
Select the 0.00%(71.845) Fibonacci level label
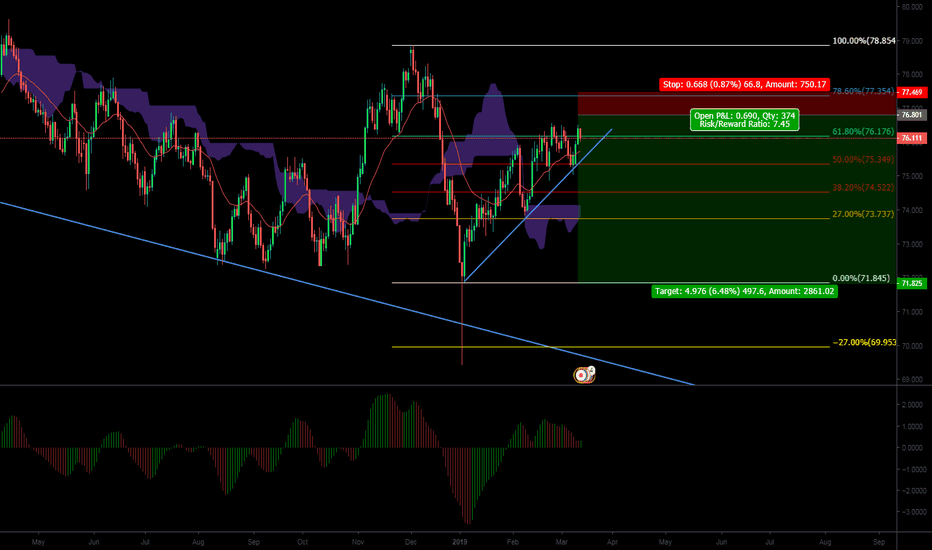point(861,278)
